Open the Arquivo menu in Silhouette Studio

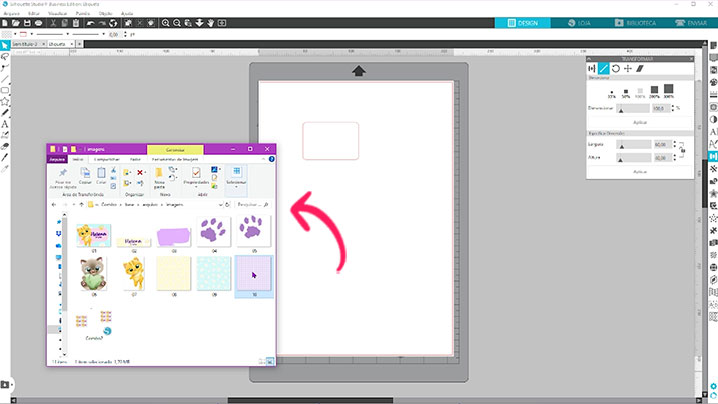[x=11, y=12]
